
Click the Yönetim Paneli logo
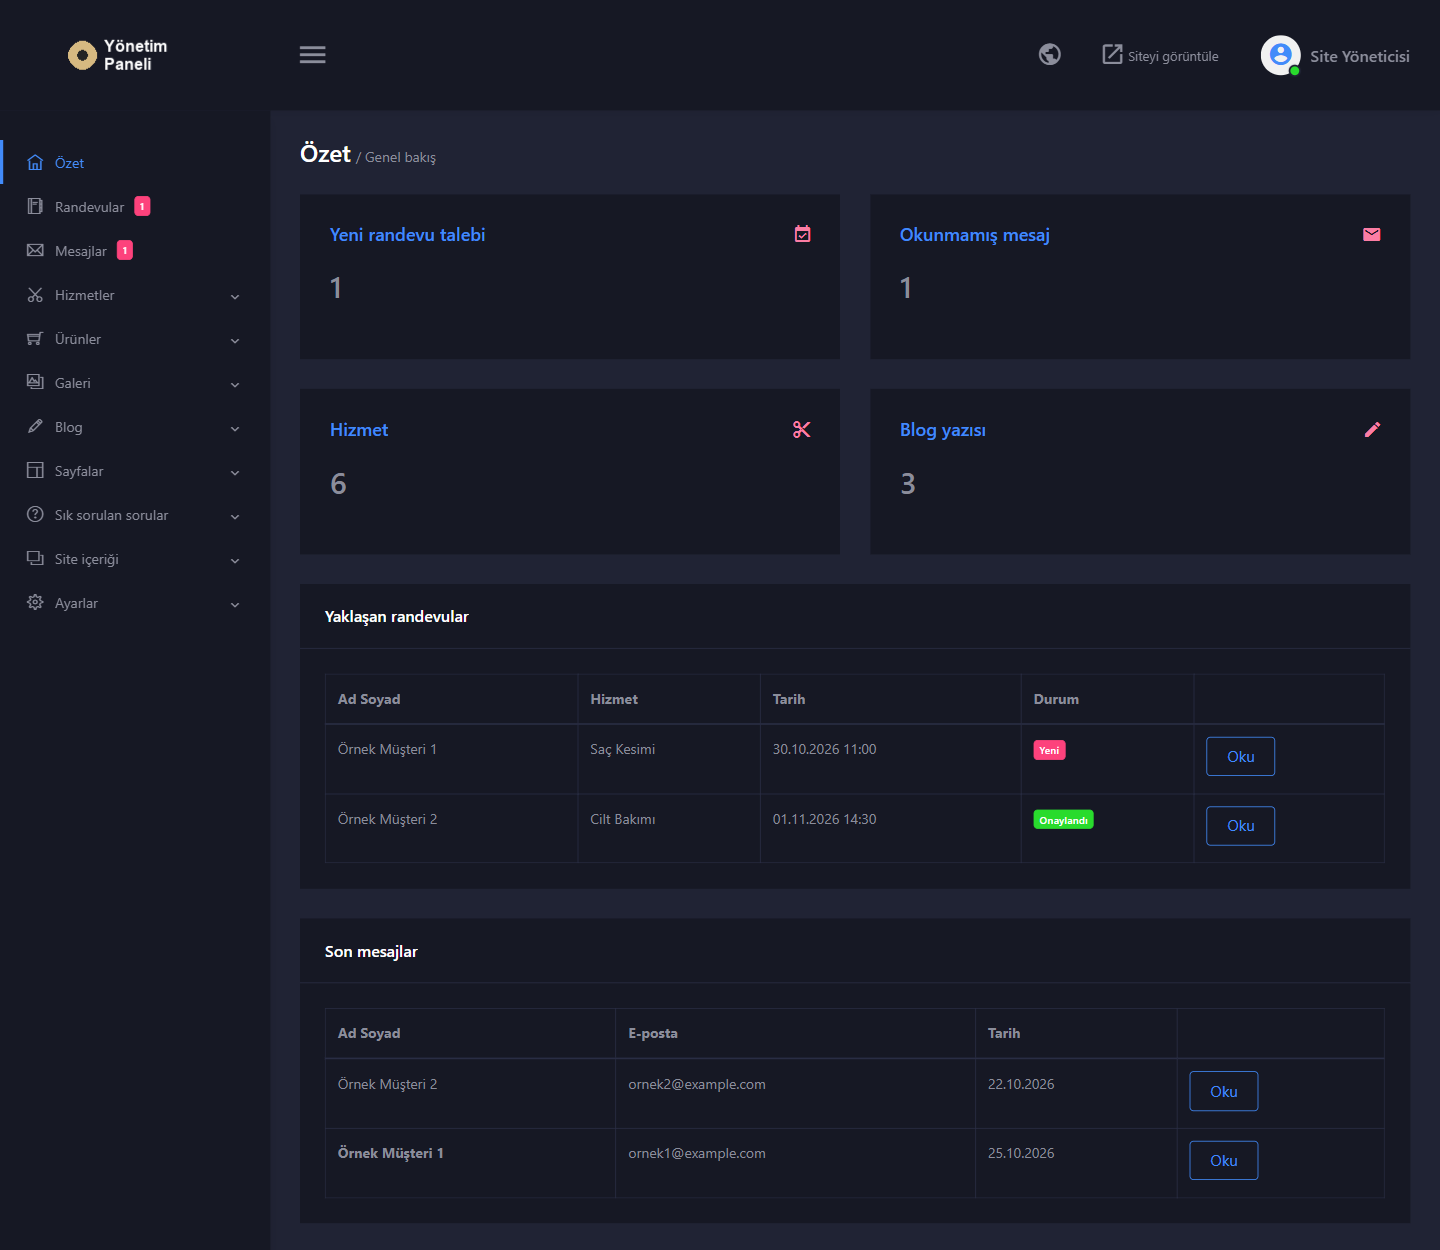coord(118,55)
